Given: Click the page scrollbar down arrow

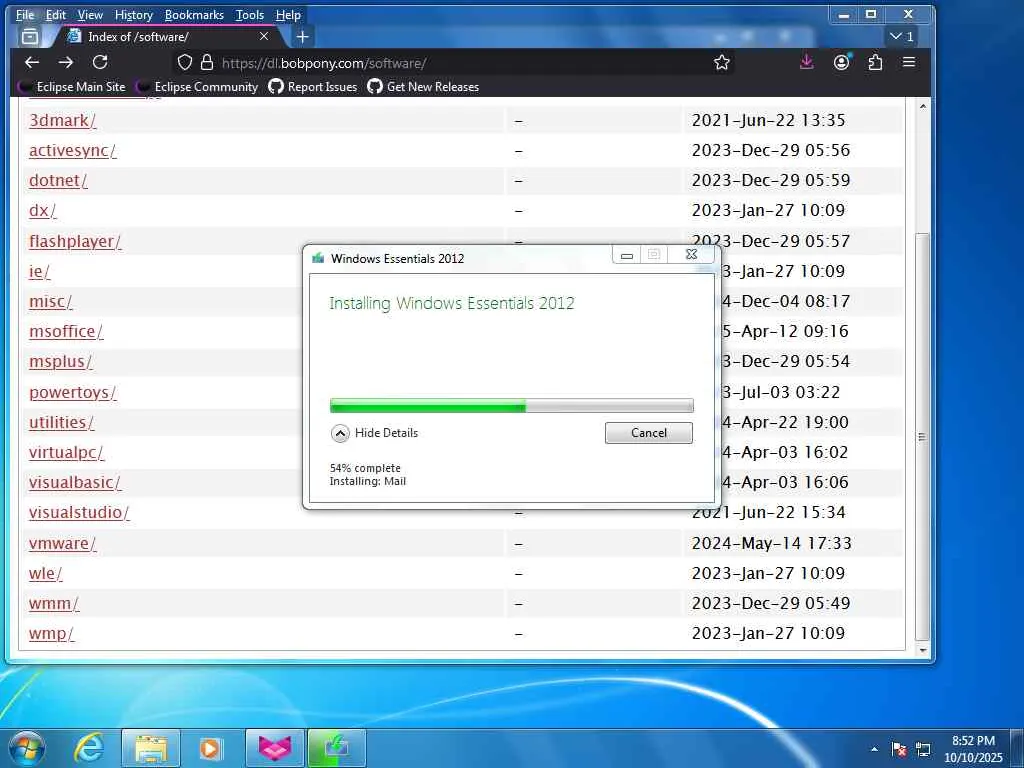Looking at the screenshot, I should tap(922, 650).
